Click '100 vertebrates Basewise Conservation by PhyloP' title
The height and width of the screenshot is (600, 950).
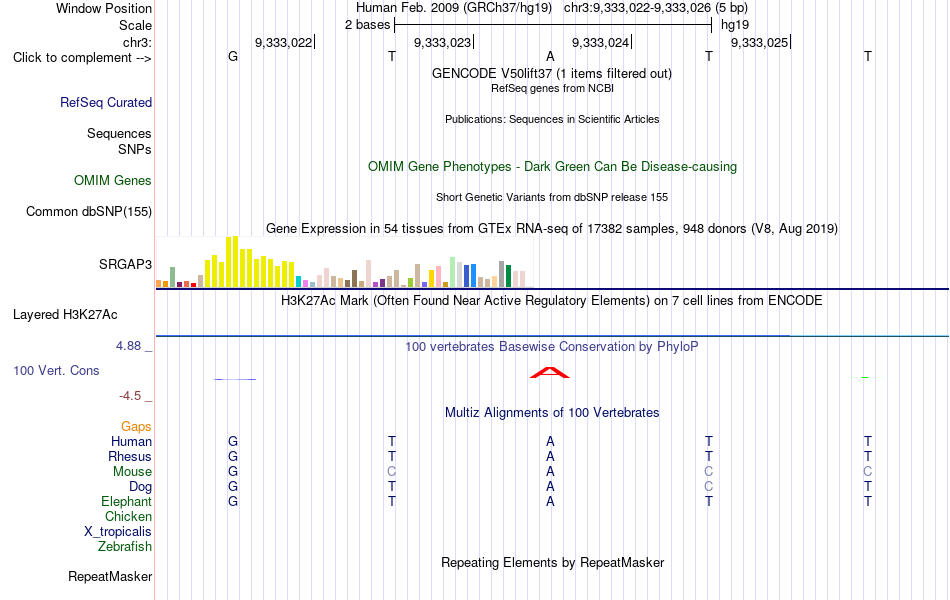point(552,347)
